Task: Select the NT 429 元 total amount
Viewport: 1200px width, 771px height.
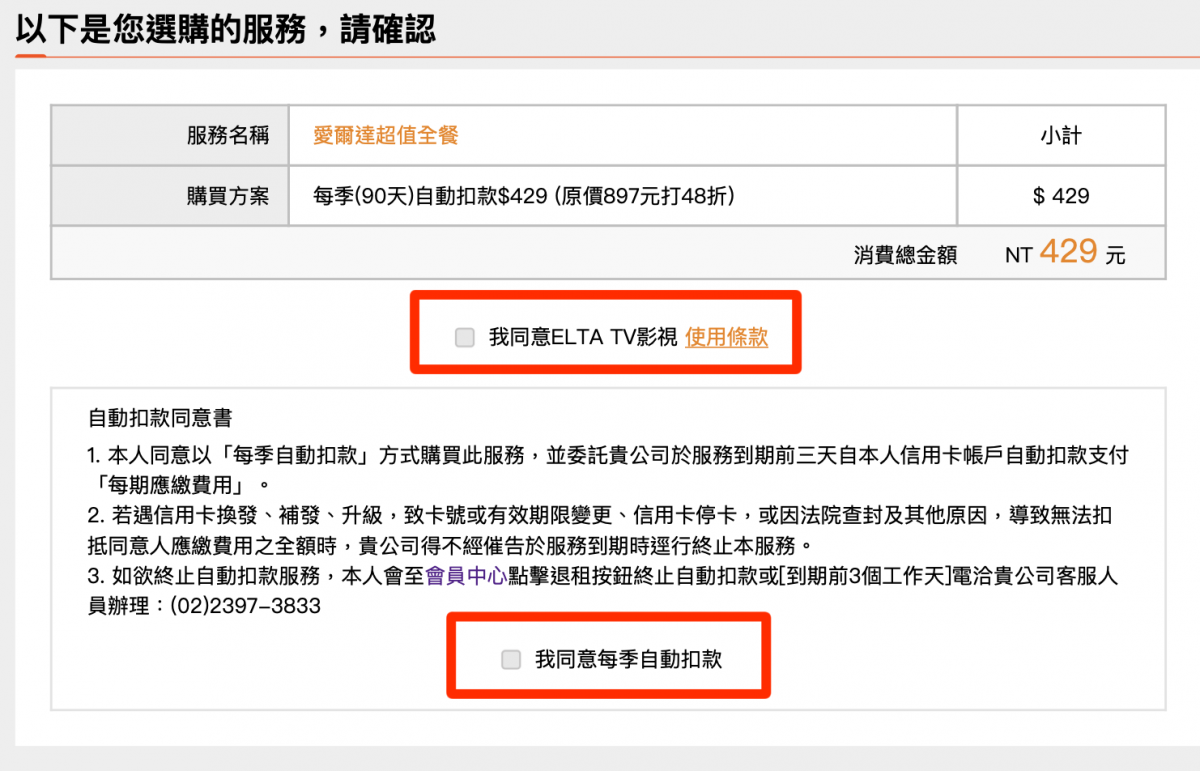Action: (x=1065, y=252)
